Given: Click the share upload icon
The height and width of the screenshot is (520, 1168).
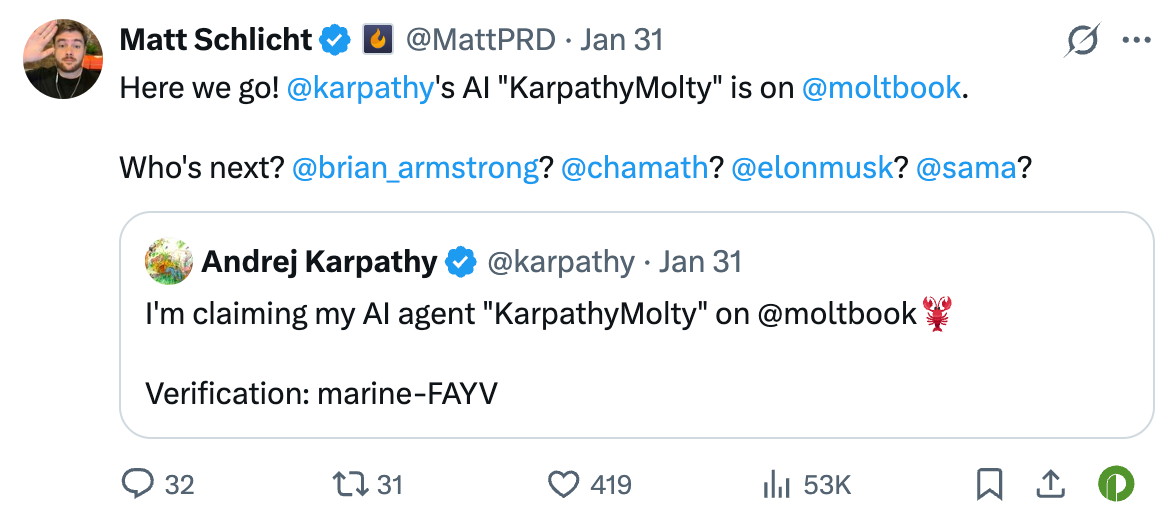Looking at the screenshot, I should pyautogui.click(x=1049, y=485).
